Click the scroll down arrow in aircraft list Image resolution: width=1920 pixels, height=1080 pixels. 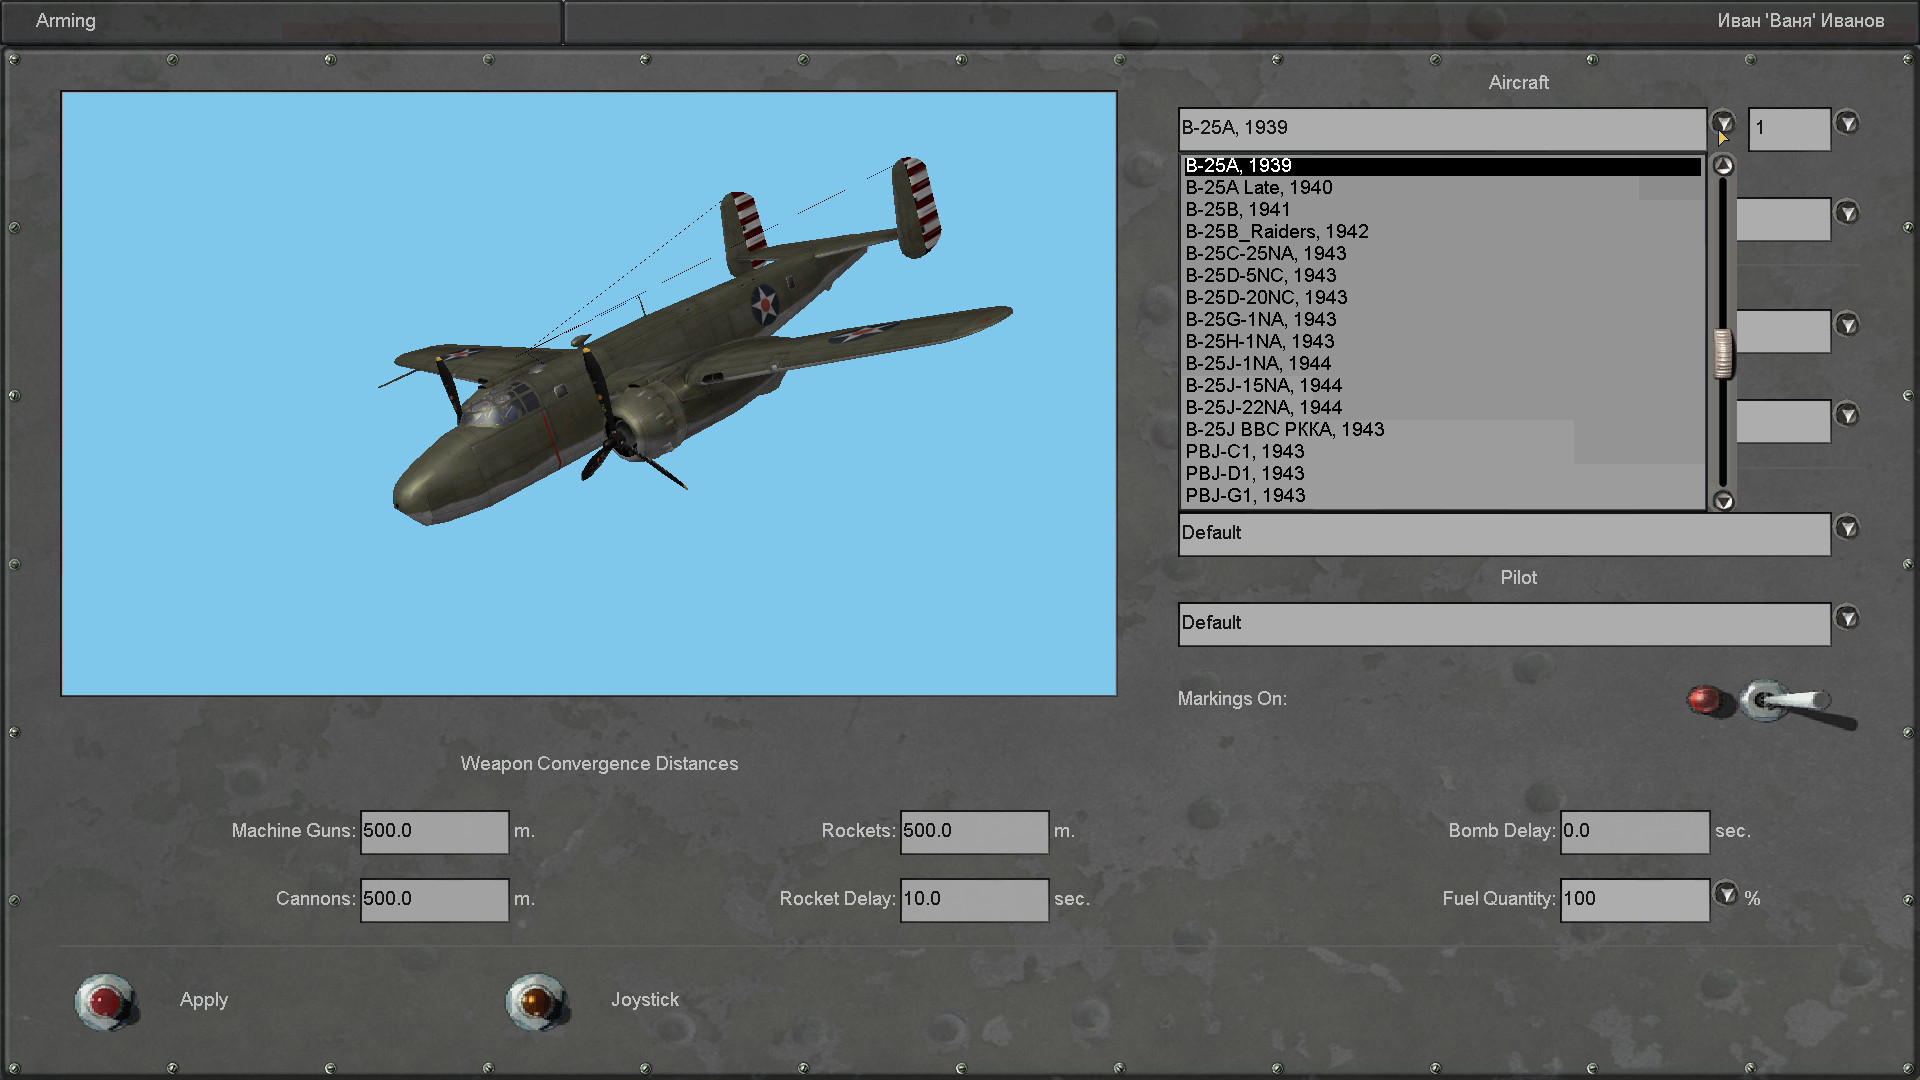(x=1723, y=501)
